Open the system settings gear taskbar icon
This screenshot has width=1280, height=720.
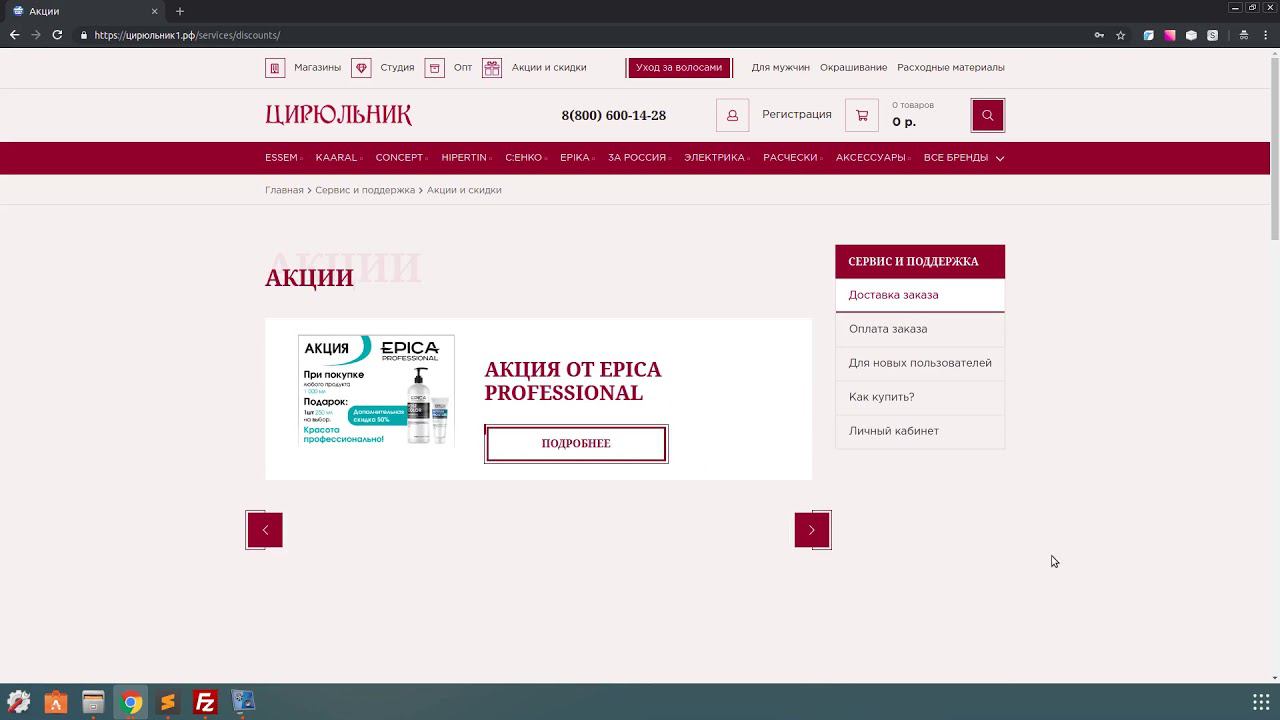18,703
